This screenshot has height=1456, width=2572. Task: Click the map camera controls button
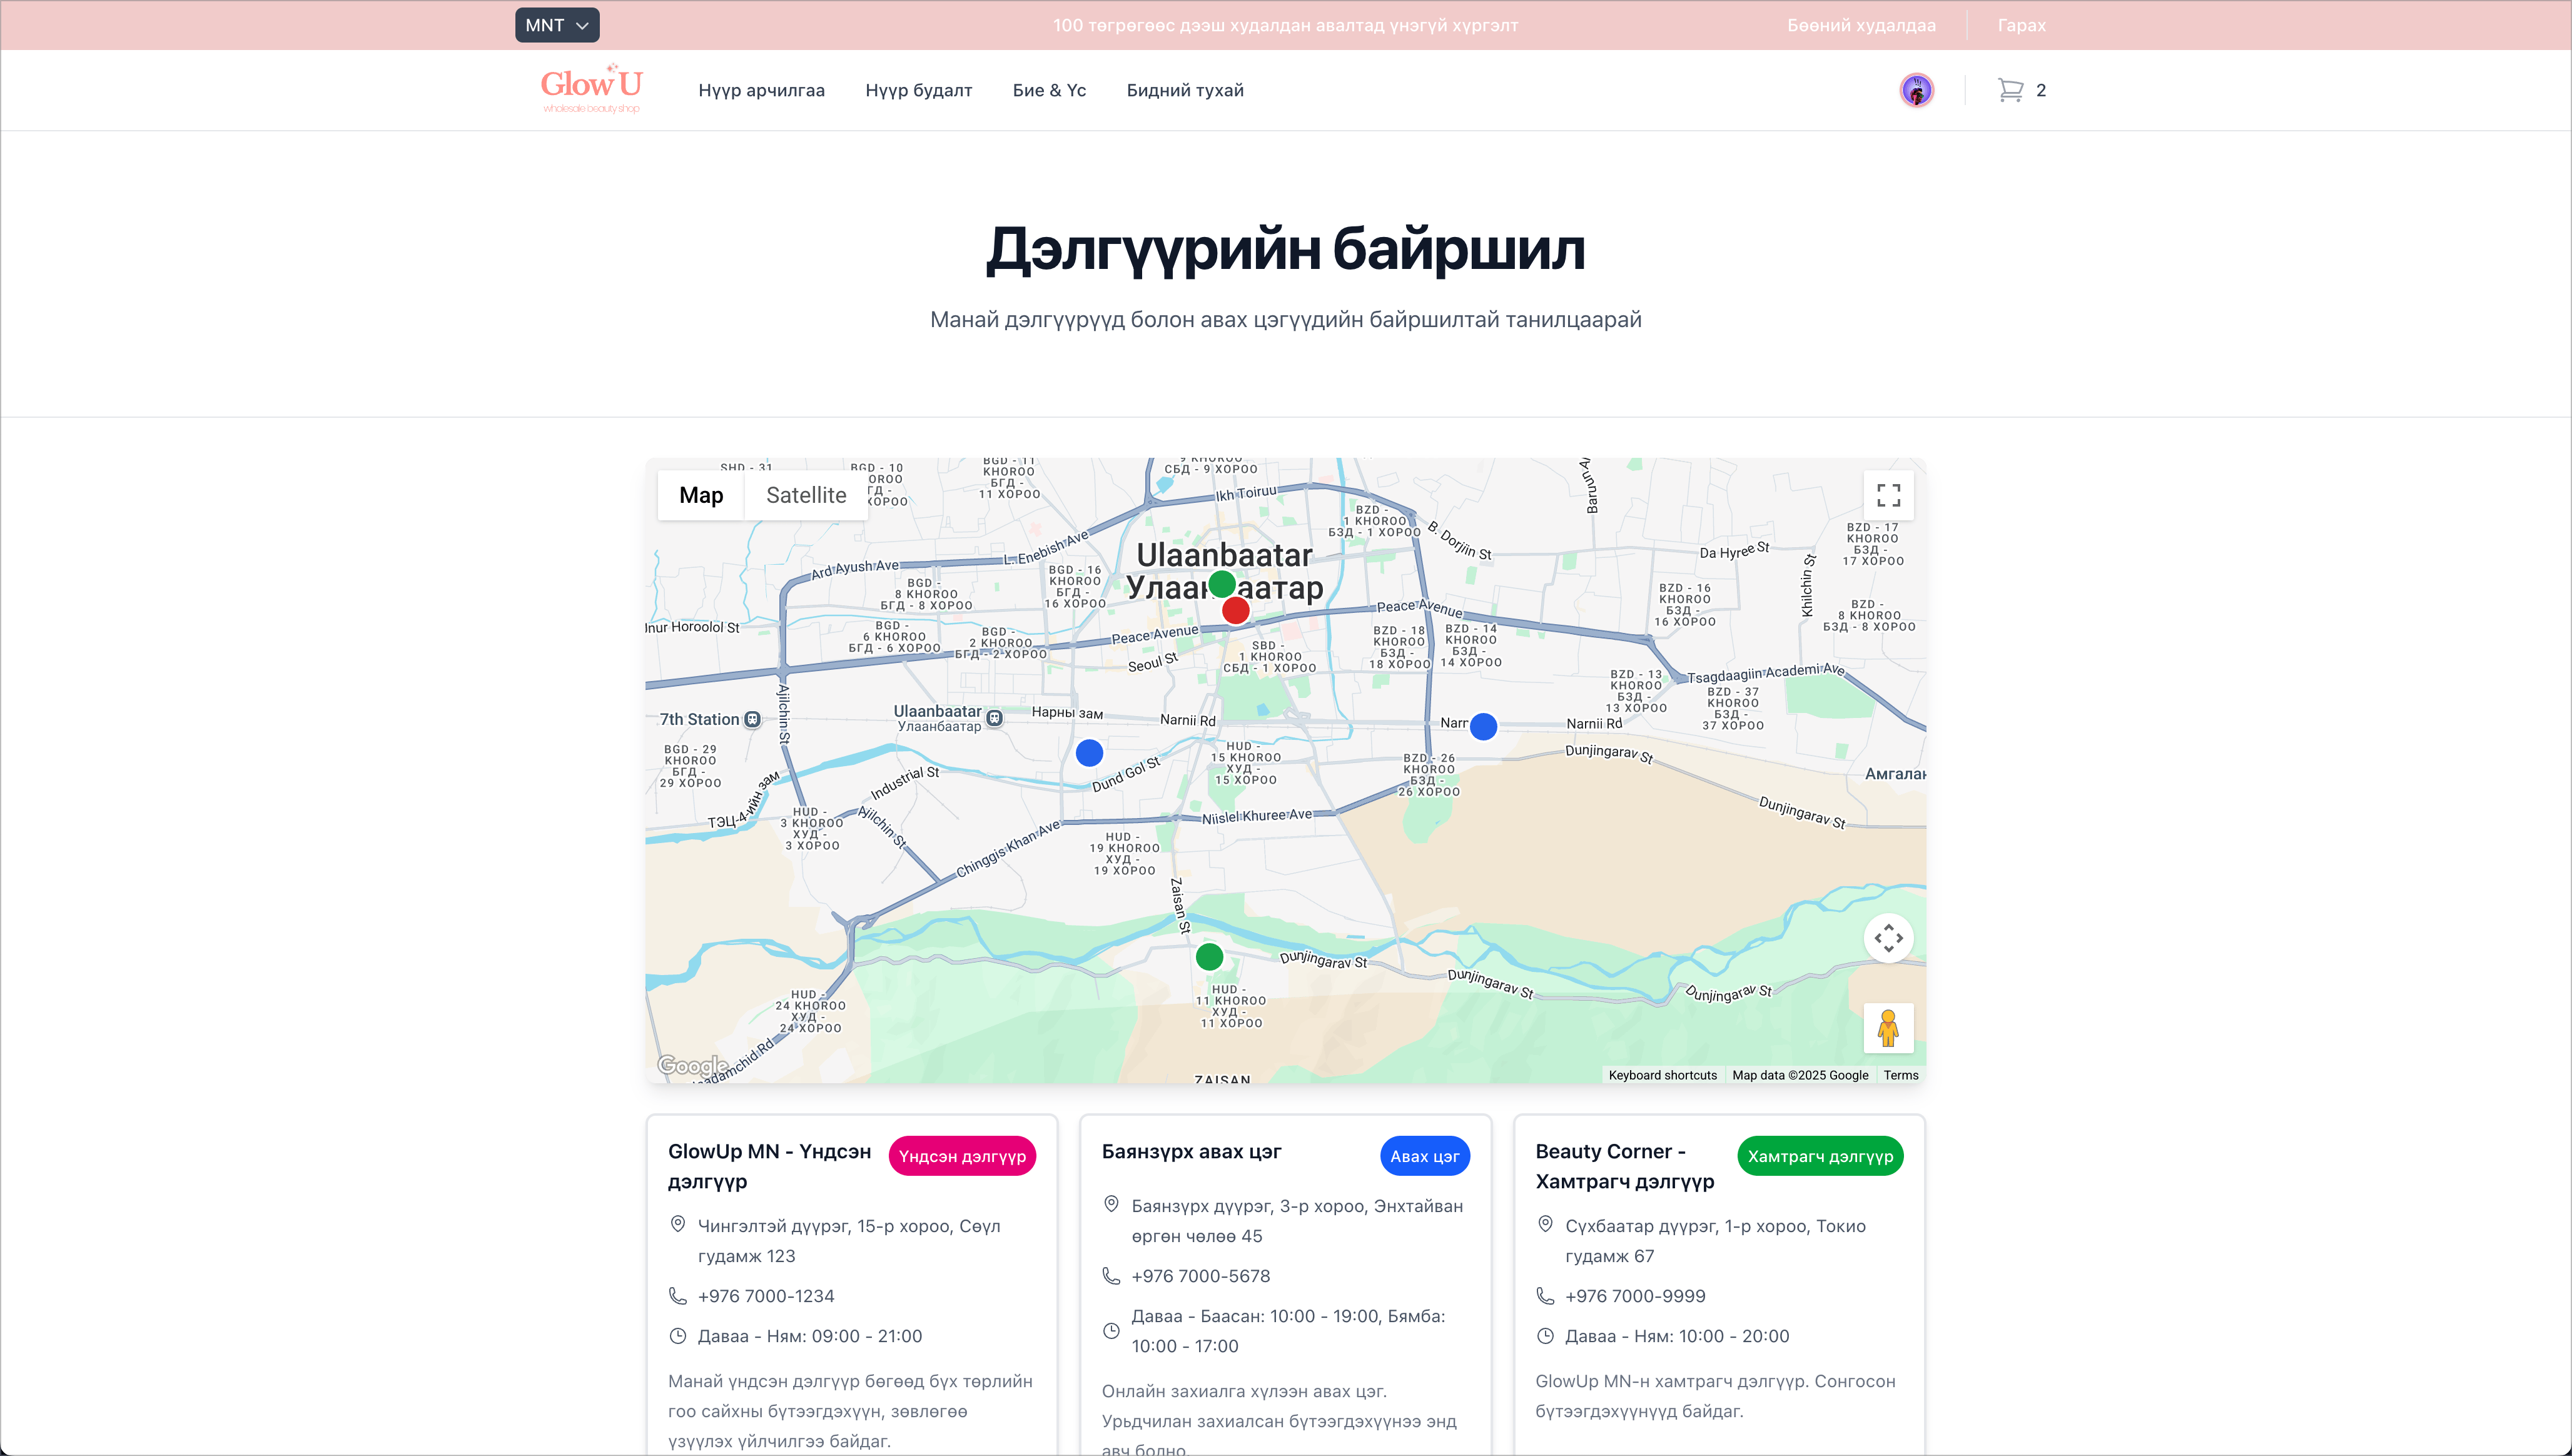click(1888, 938)
